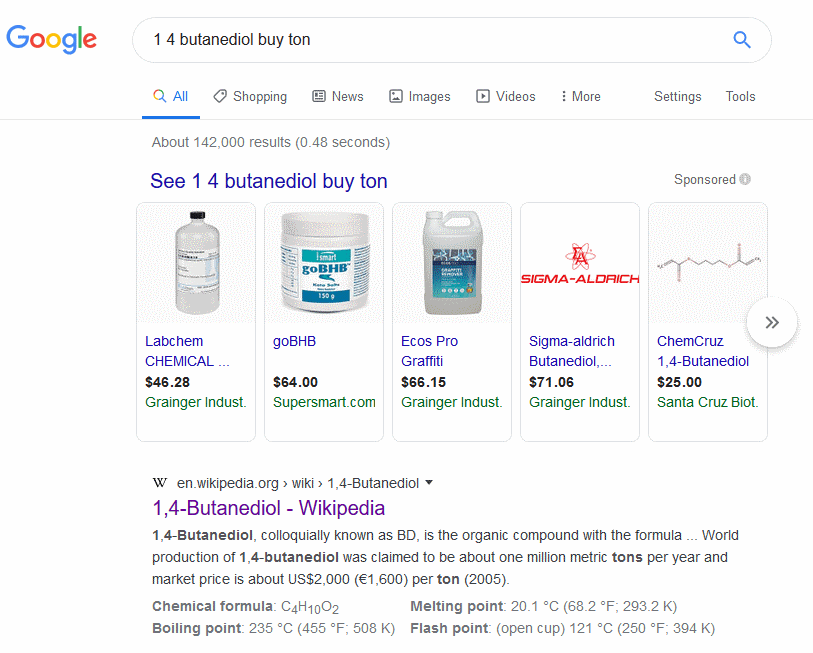Open '1,4-Butanediol - Wikipedia' result
Image resolution: width=813 pixels, height=653 pixels.
tap(269, 508)
